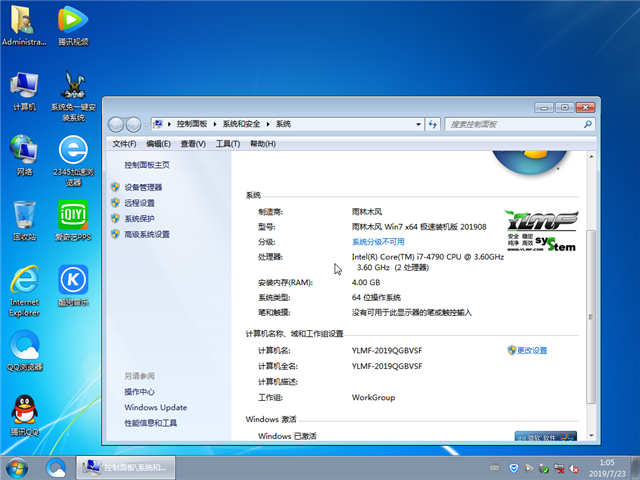Image resolution: width=640 pixels, height=480 pixels.
Task: Open the 文件(F) menu
Action: pyautogui.click(x=124, y=144)
